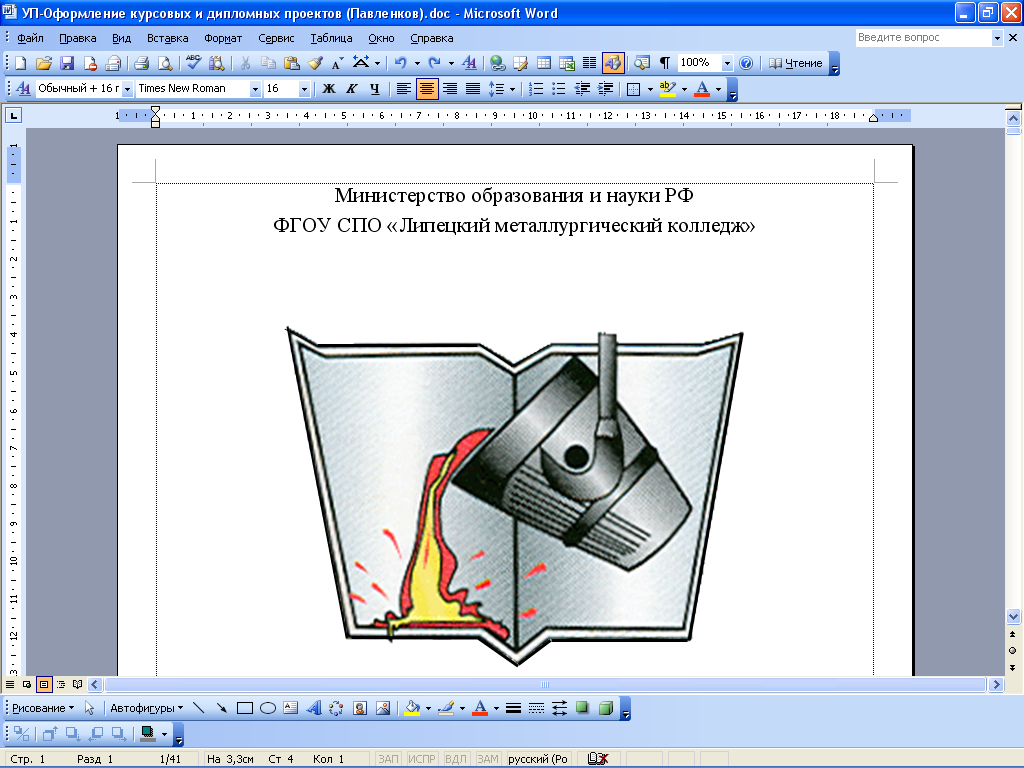The width and height of the screenshot is (1024, 768).
Task: Toggle center alignment
Action: click(x=427, y=88)
